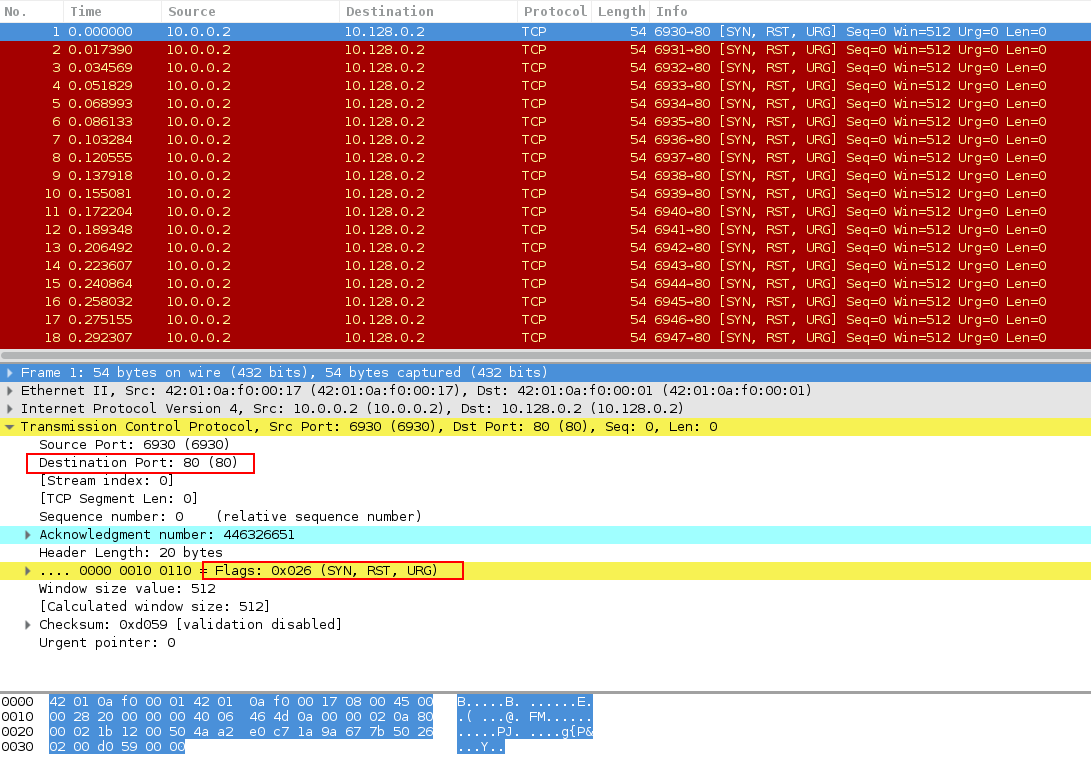Sort by the Length column header
This screenshot has width=1091, height=782.
[621, 12]
